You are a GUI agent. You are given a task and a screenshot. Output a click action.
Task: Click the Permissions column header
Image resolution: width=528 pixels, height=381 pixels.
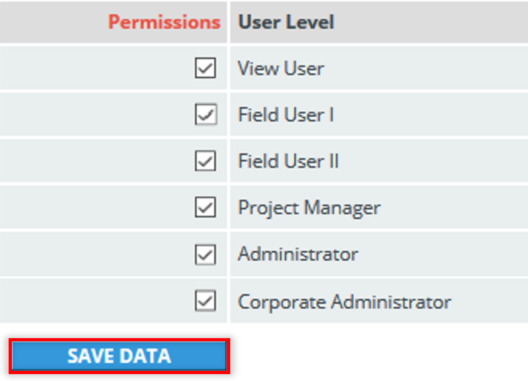[164, 22]
